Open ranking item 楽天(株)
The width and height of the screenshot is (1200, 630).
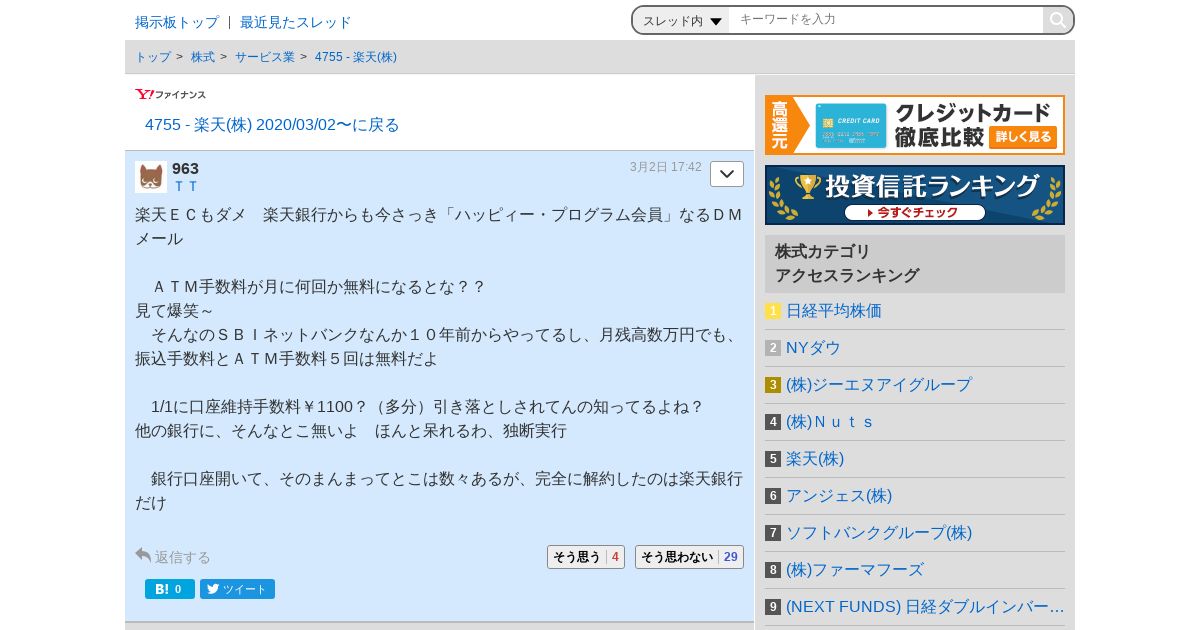[815, 459]
